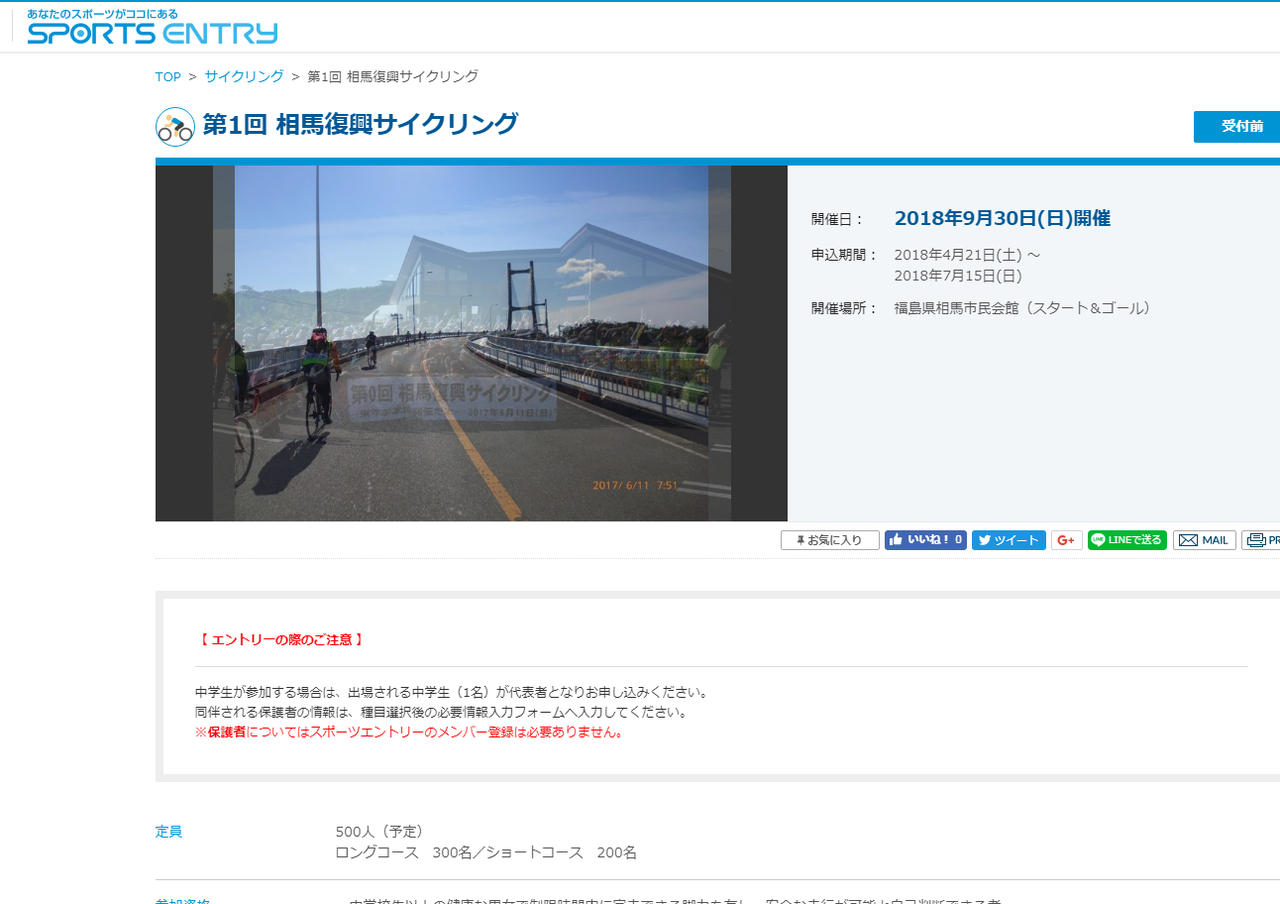Click the main cycling event photo
This screenshot has height=904, width=1280.
pos(471,343)
